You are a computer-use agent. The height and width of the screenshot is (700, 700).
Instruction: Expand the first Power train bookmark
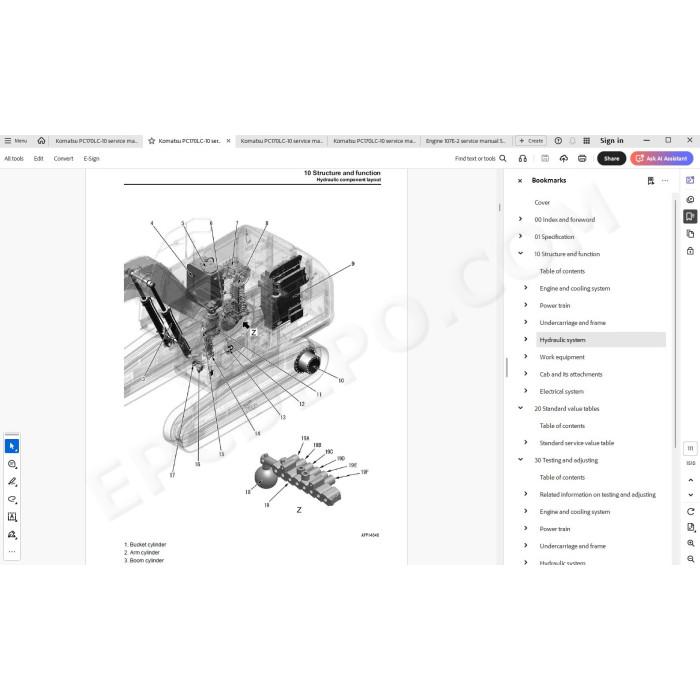[525, 305]
